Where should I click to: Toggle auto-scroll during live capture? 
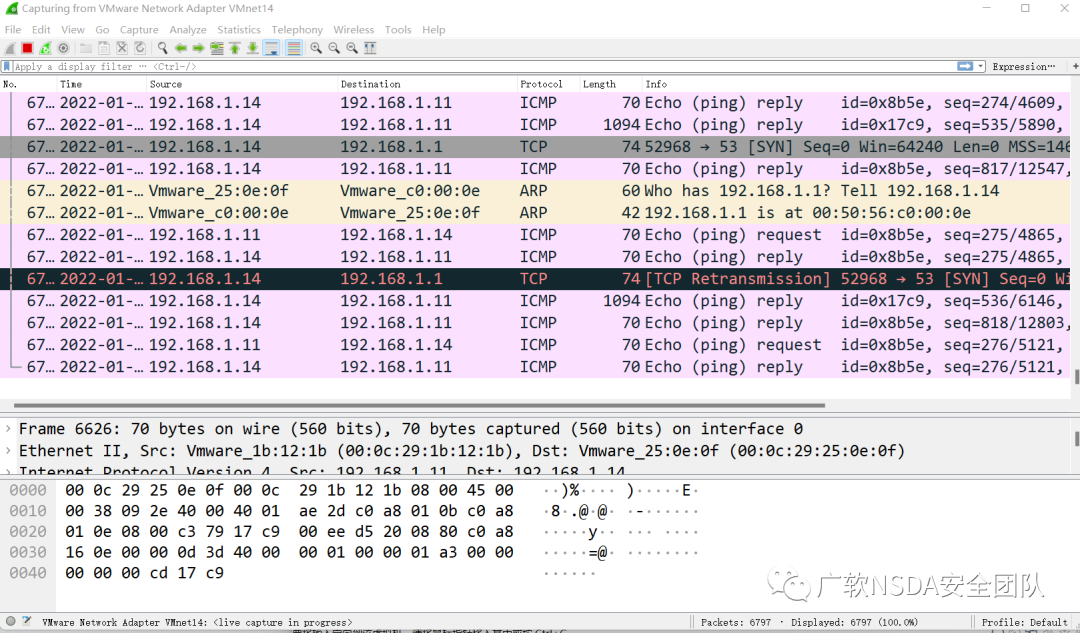tap(271, 48)
